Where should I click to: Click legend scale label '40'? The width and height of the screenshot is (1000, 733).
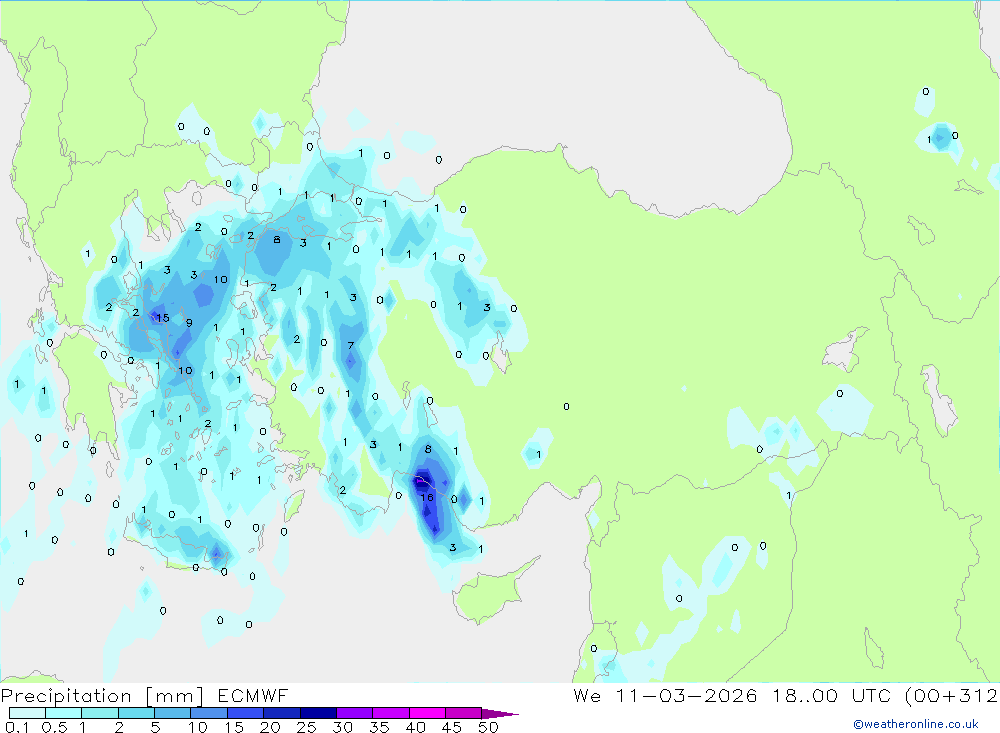click(415, 727)
